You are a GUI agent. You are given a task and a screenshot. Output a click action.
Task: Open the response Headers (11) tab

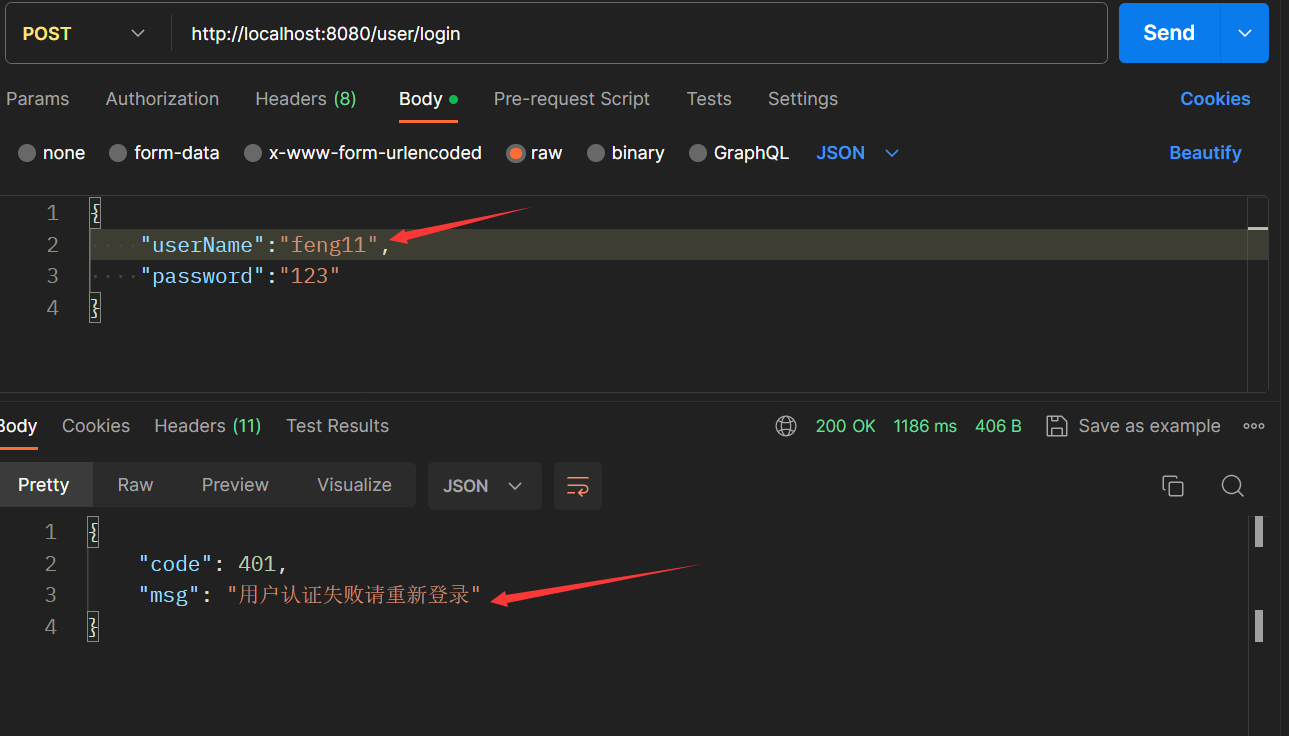point(208,426)
